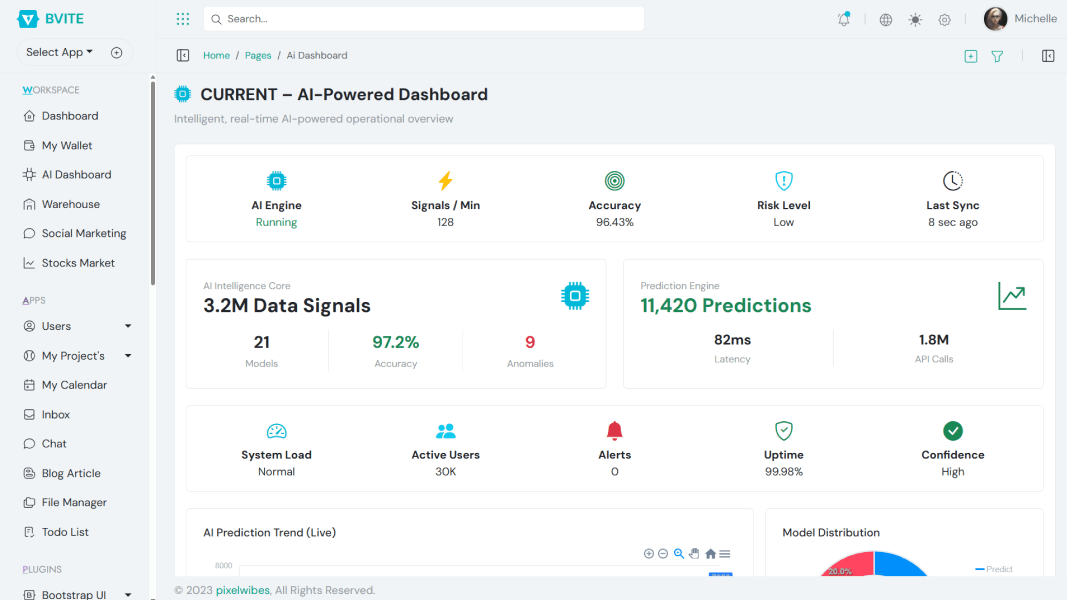This screenshot has height=600, width=1067.
Task: Zoom in on the AI Prediction Trend chart
Action: coord(648,553)
